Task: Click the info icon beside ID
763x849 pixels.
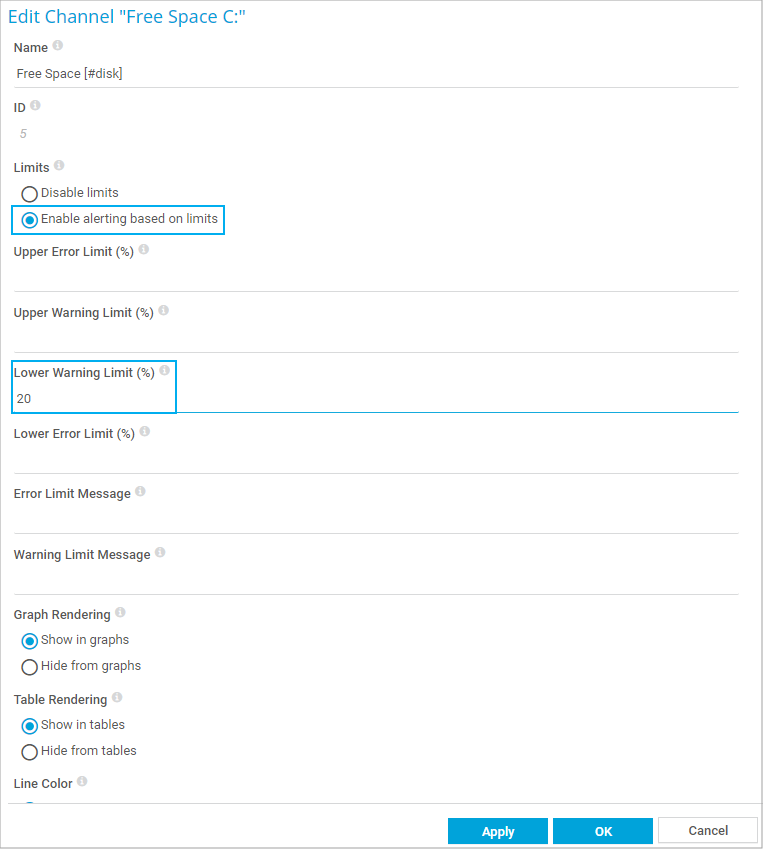Action: (x=36, y=105)
